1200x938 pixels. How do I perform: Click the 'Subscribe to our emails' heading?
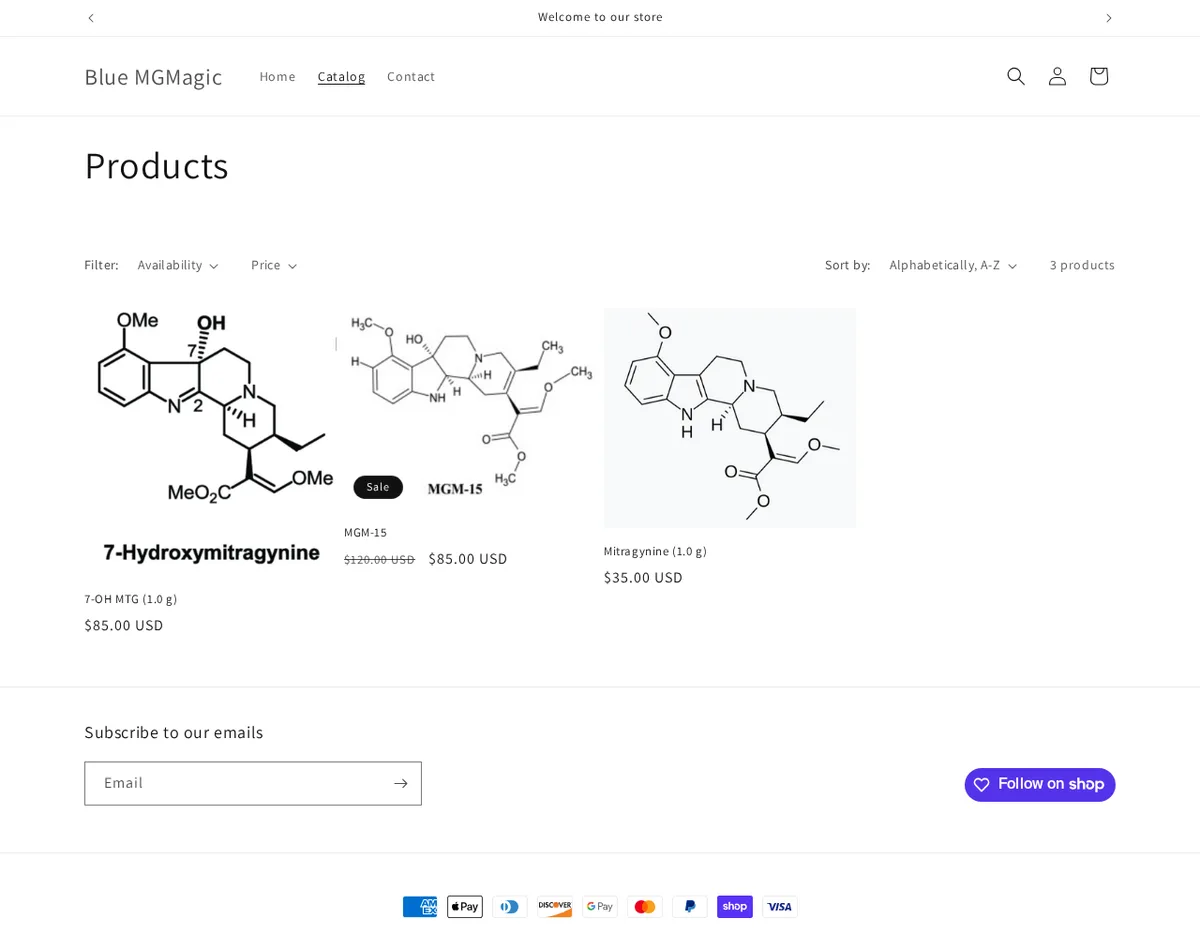pyautogui.click(x=174, y=732)
